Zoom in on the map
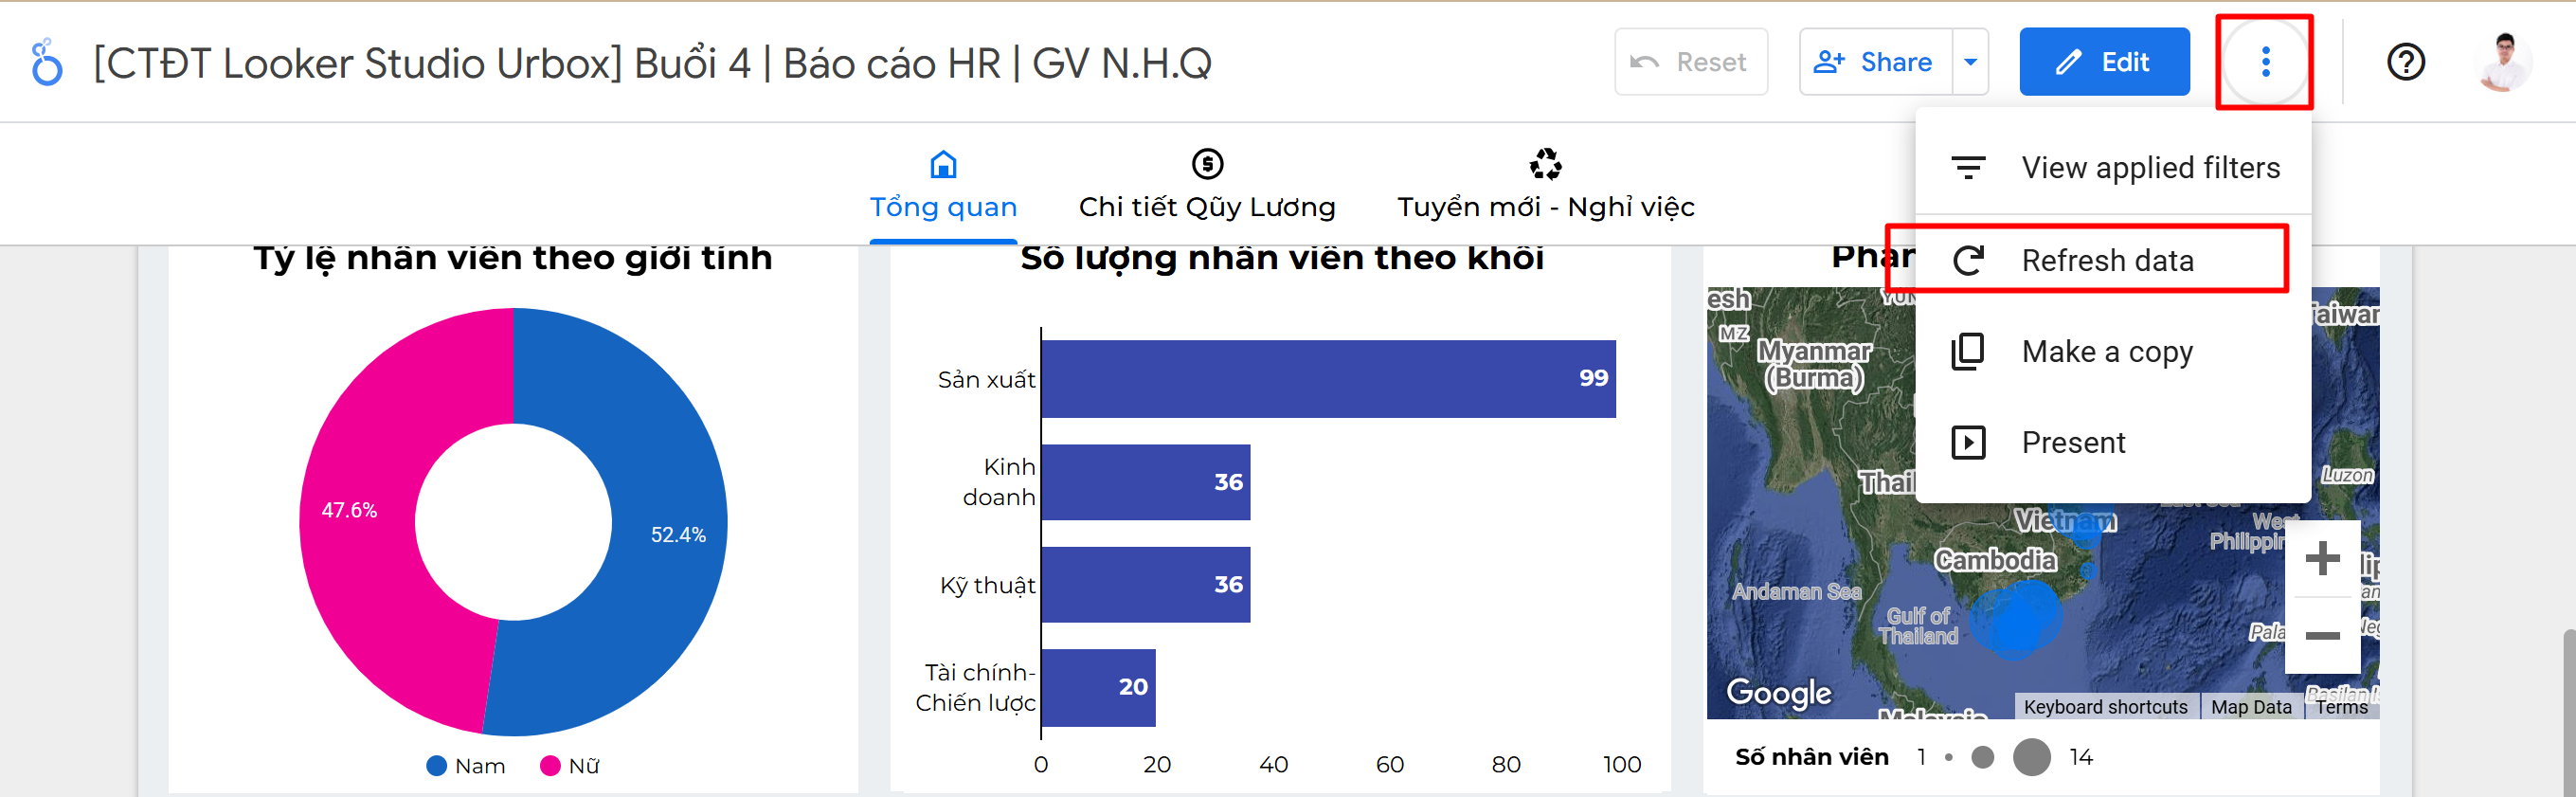Screen dimensions: 2576x797 pyautogui.click(x=2322, y=558)
